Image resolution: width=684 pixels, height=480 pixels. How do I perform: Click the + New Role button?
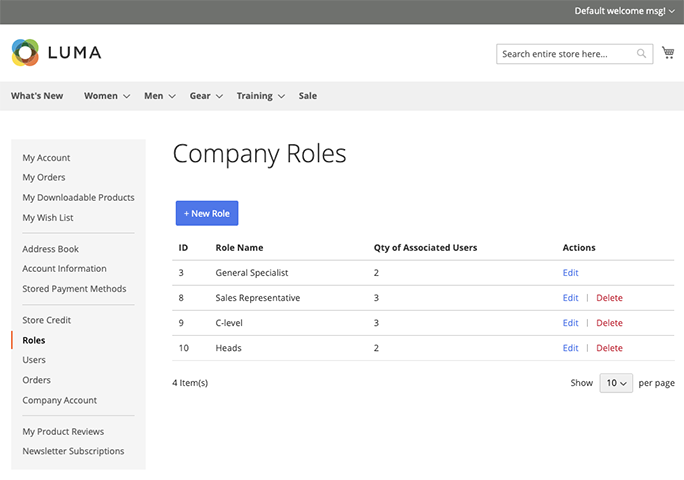(x=207, y=213)
